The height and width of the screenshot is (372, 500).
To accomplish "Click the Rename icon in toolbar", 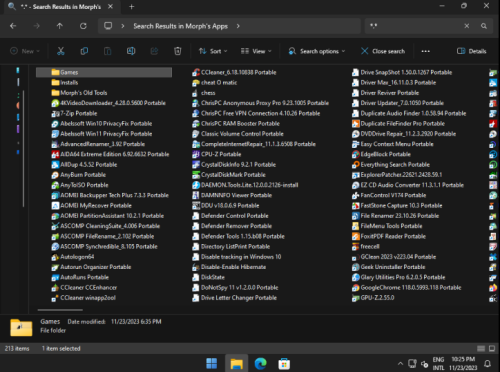I will pos(131,51).
